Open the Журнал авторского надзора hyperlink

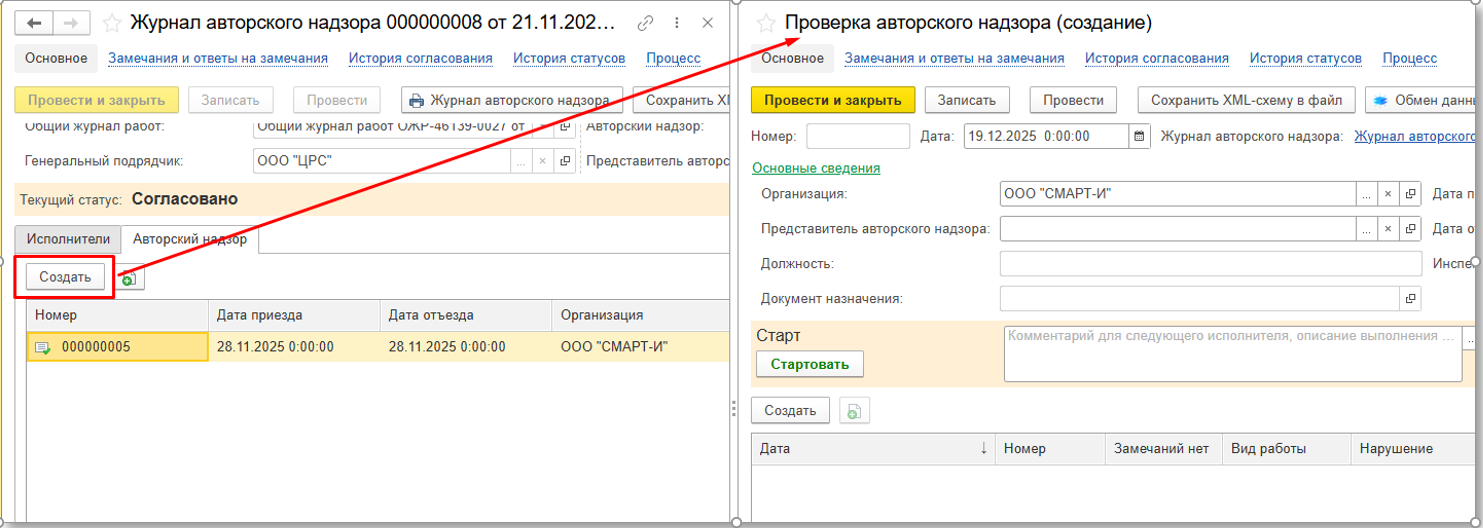click(1416, 136)
